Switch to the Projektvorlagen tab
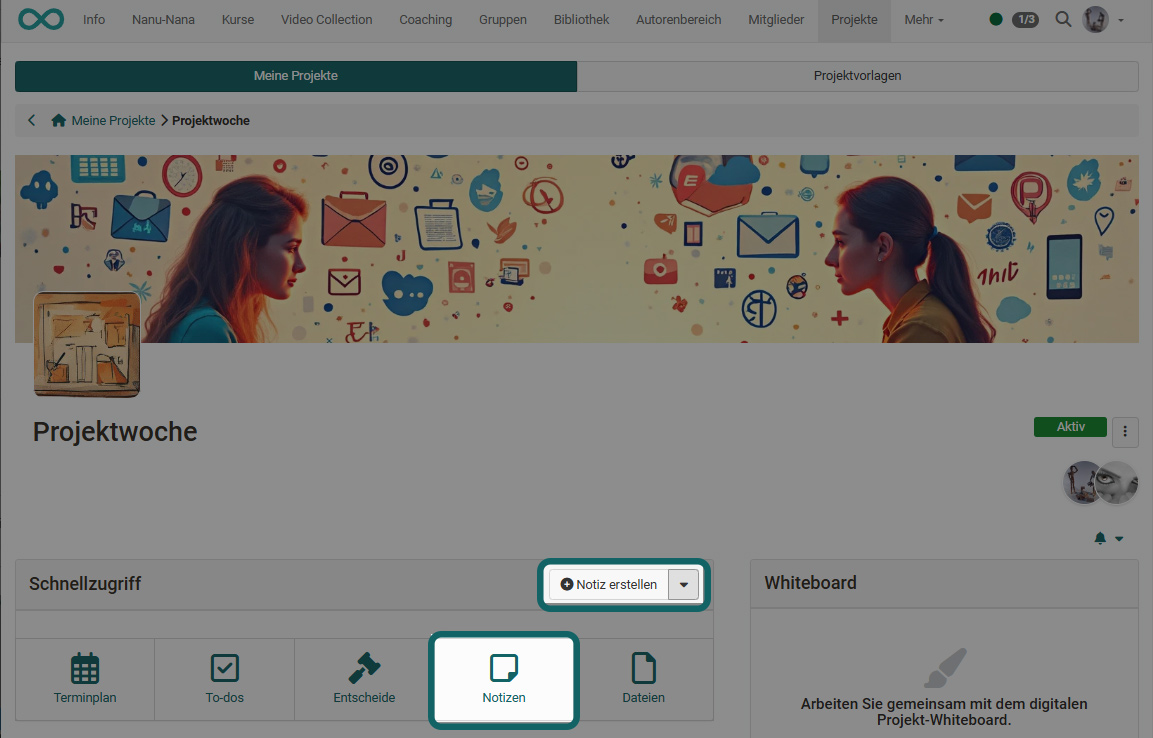 [857, 76]
